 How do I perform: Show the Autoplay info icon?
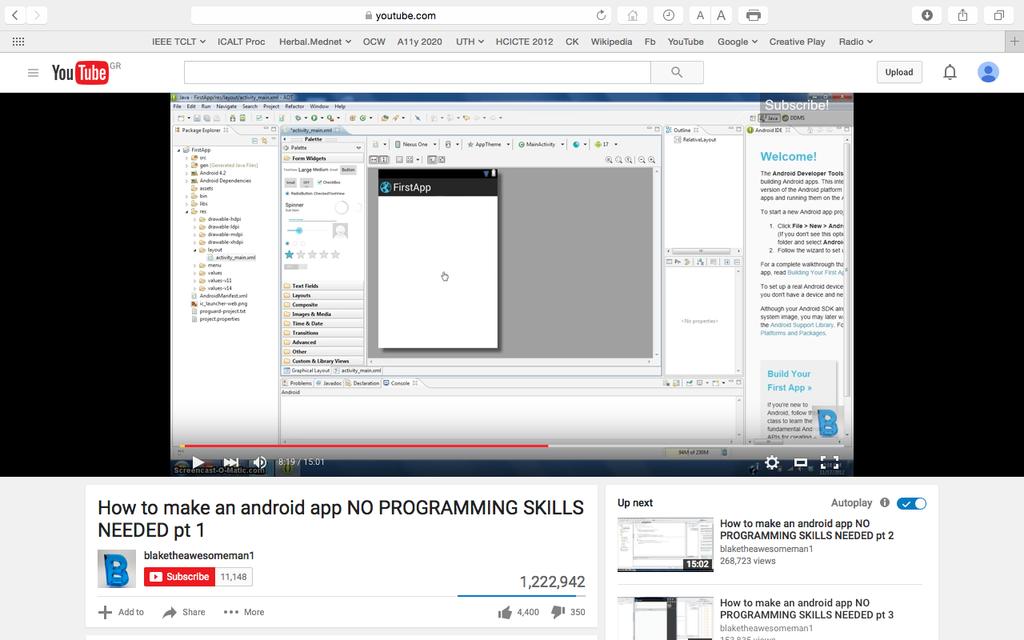884,502
